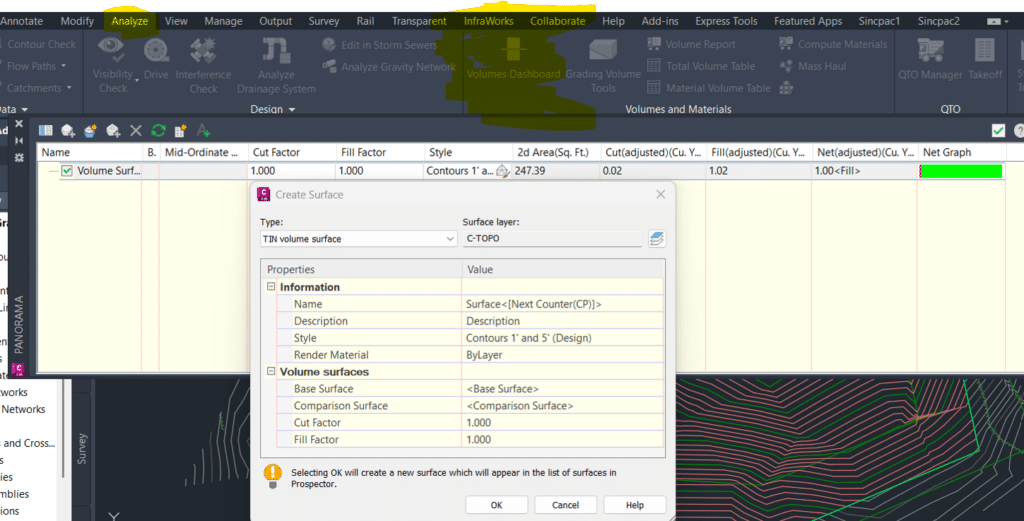
Task: Select the <Base Surface> value cell
Action: 563,389
